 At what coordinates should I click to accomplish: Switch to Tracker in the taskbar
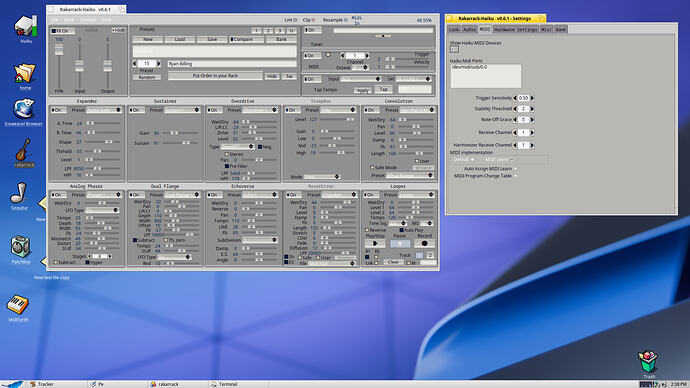56,384
